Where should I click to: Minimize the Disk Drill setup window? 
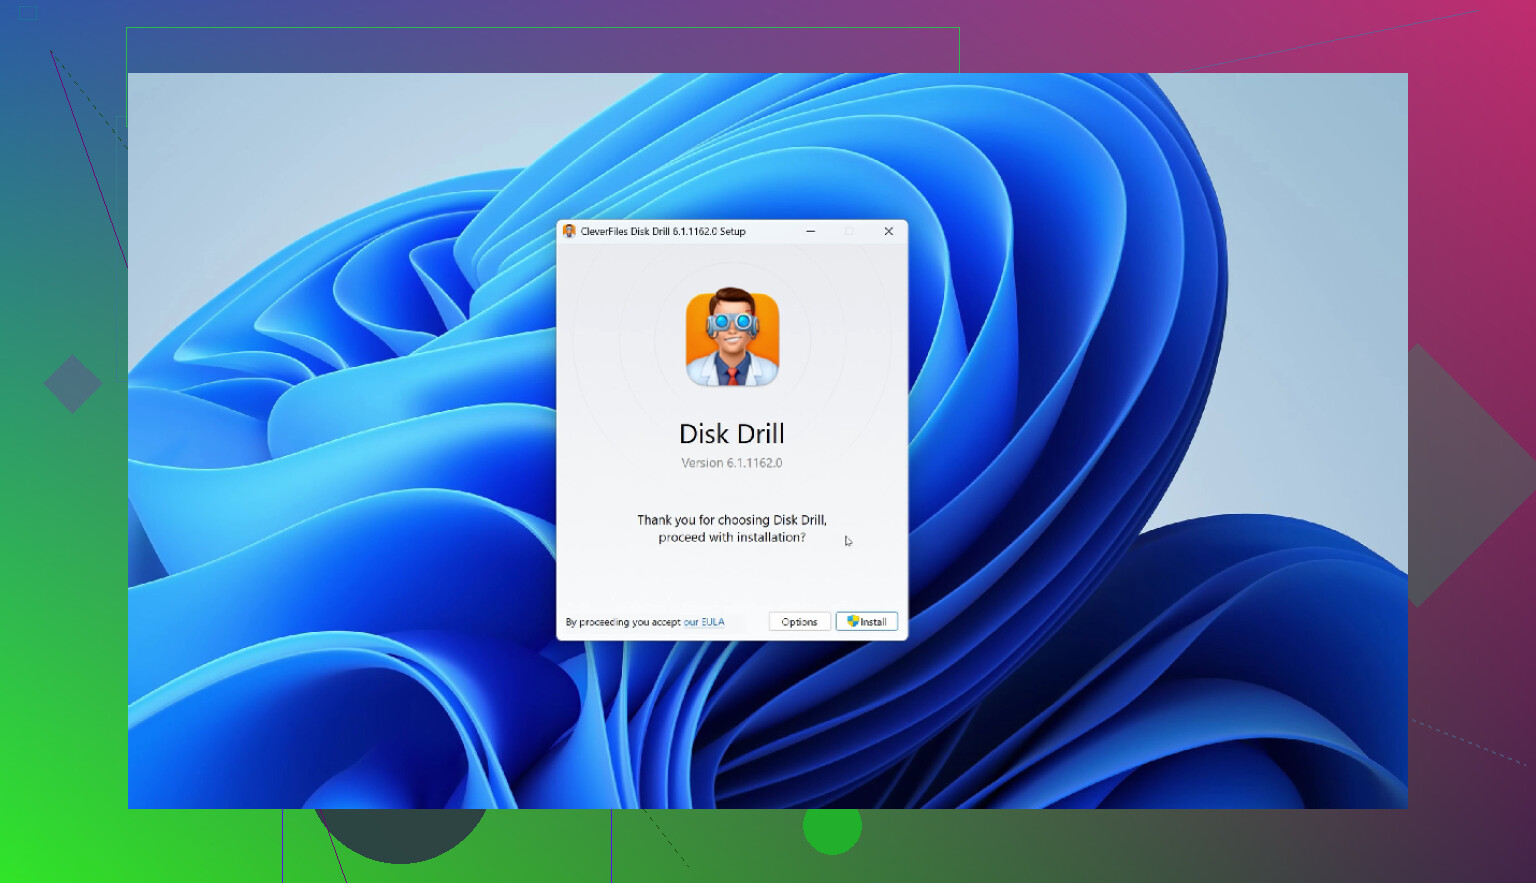(811, 231)
